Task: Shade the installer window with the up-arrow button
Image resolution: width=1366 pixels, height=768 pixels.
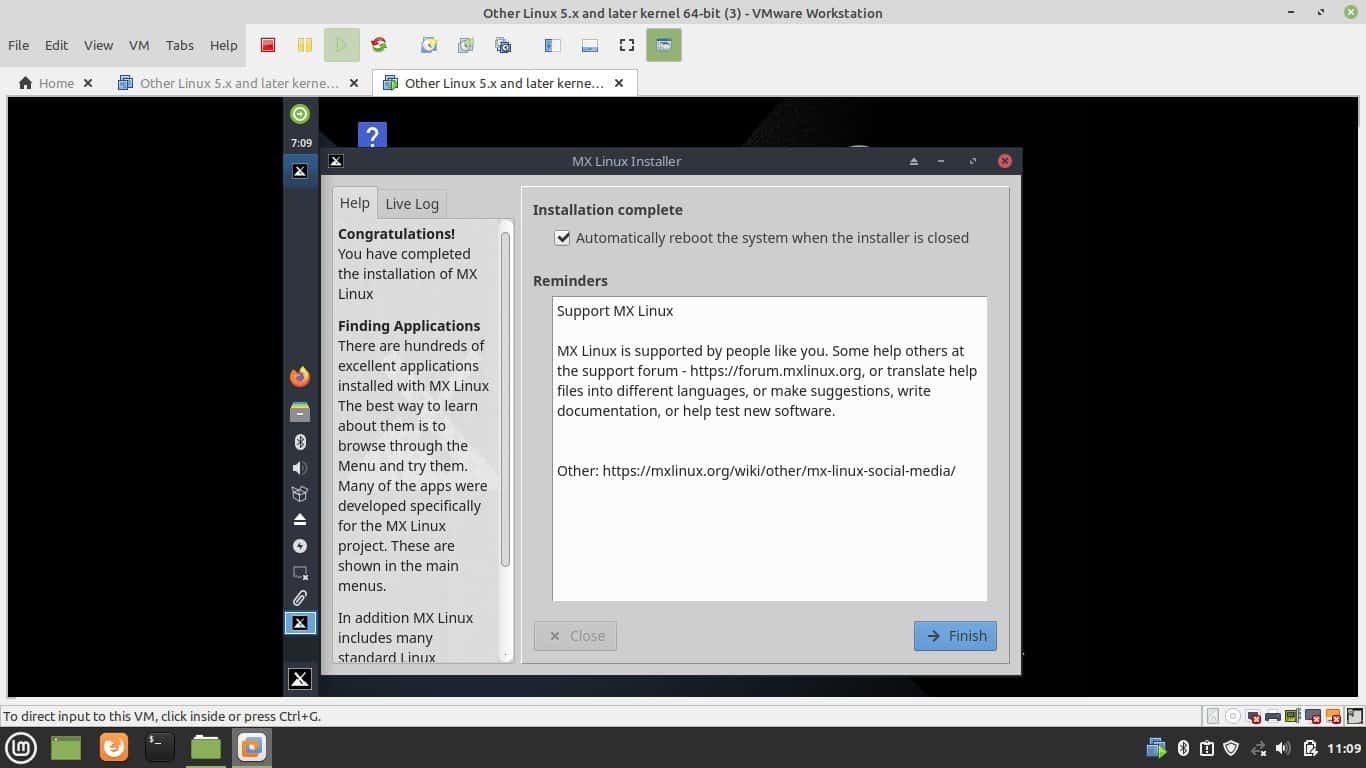Action: [914, 161]
